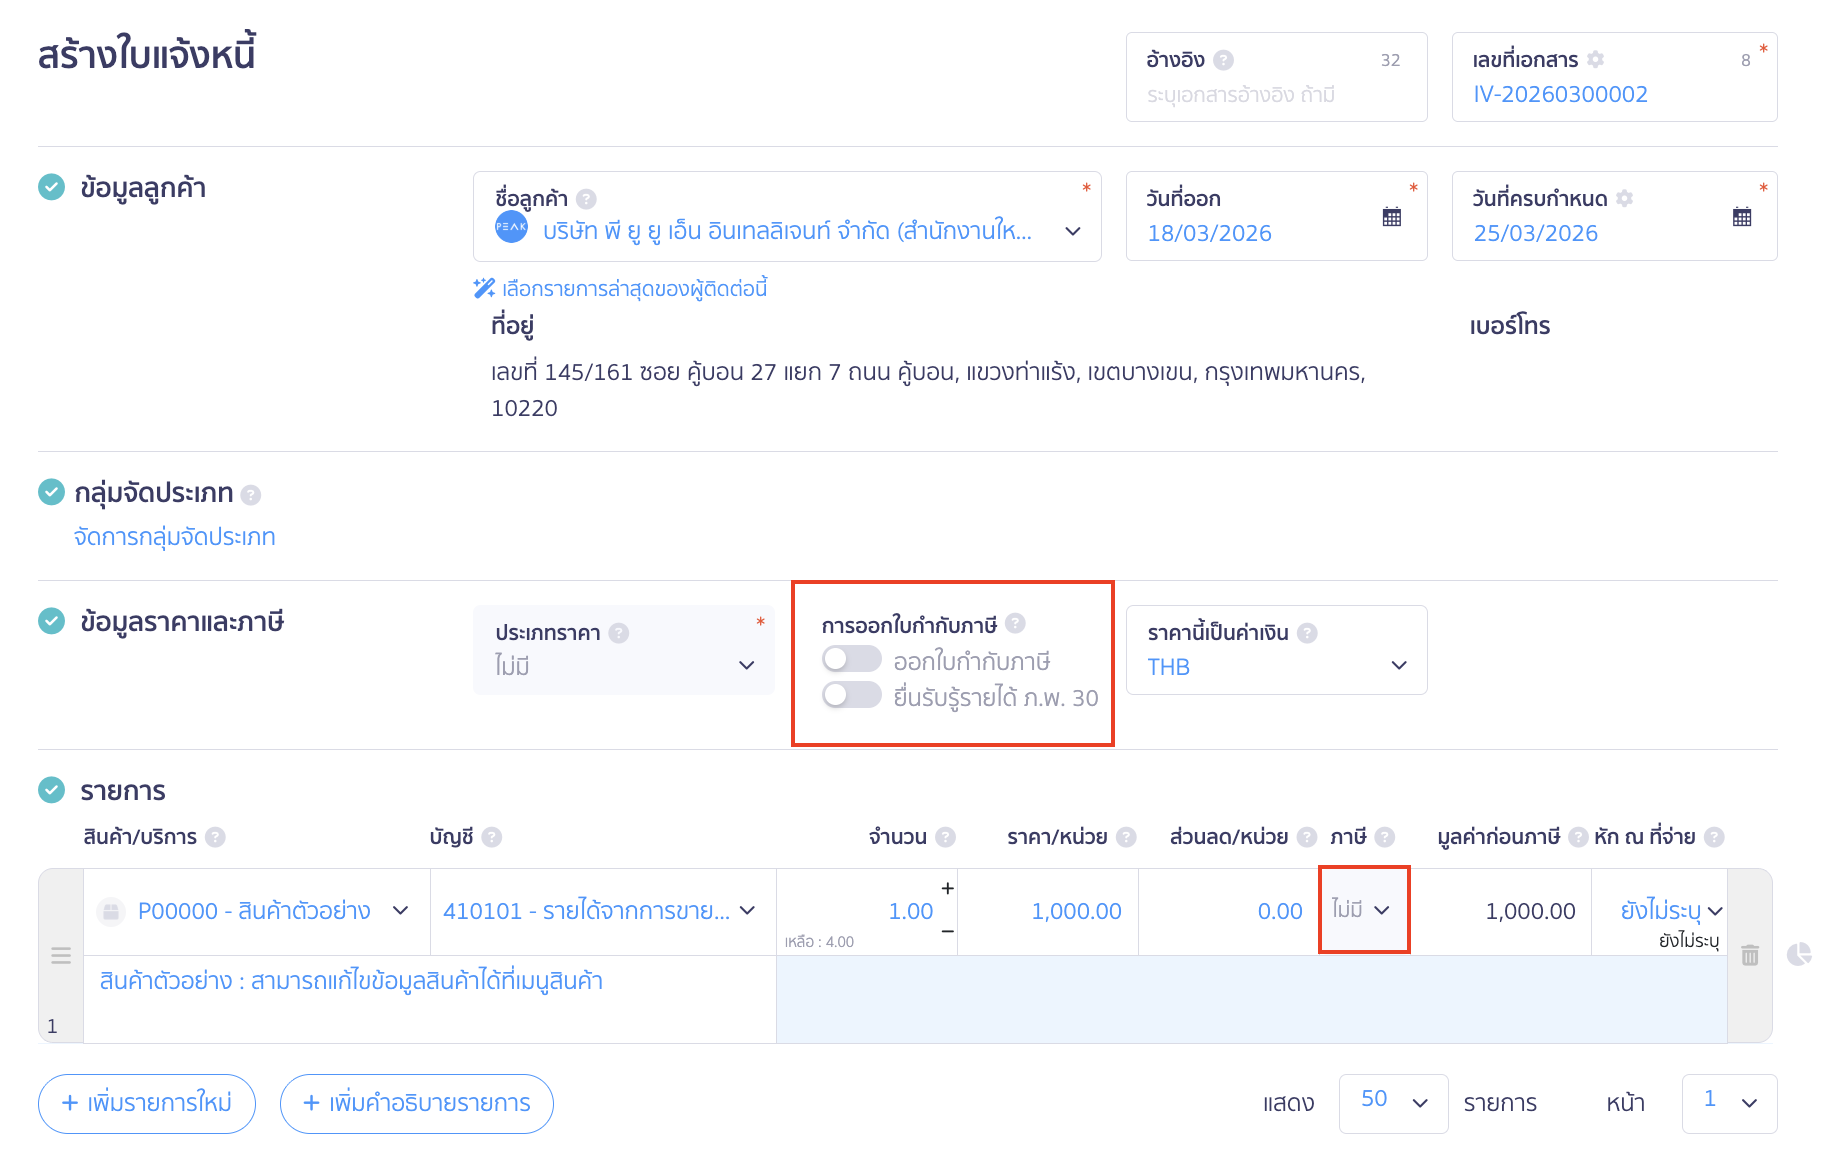Open the จัดการกลุ่มจัดประเภท link
This screenshot has height=1156, width=1822.
click(175, 537)
